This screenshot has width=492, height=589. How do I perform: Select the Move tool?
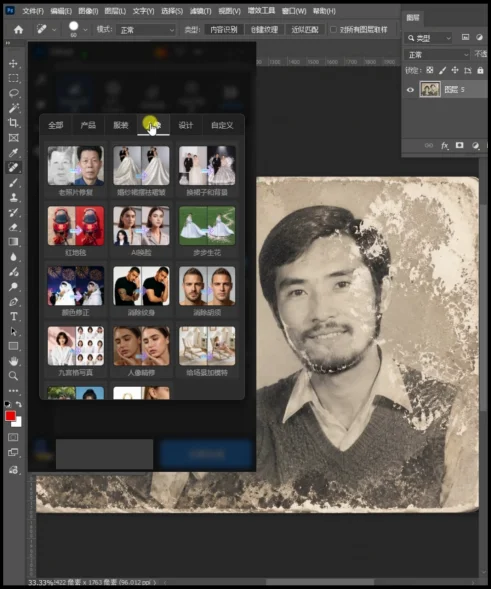click(14, 63)
